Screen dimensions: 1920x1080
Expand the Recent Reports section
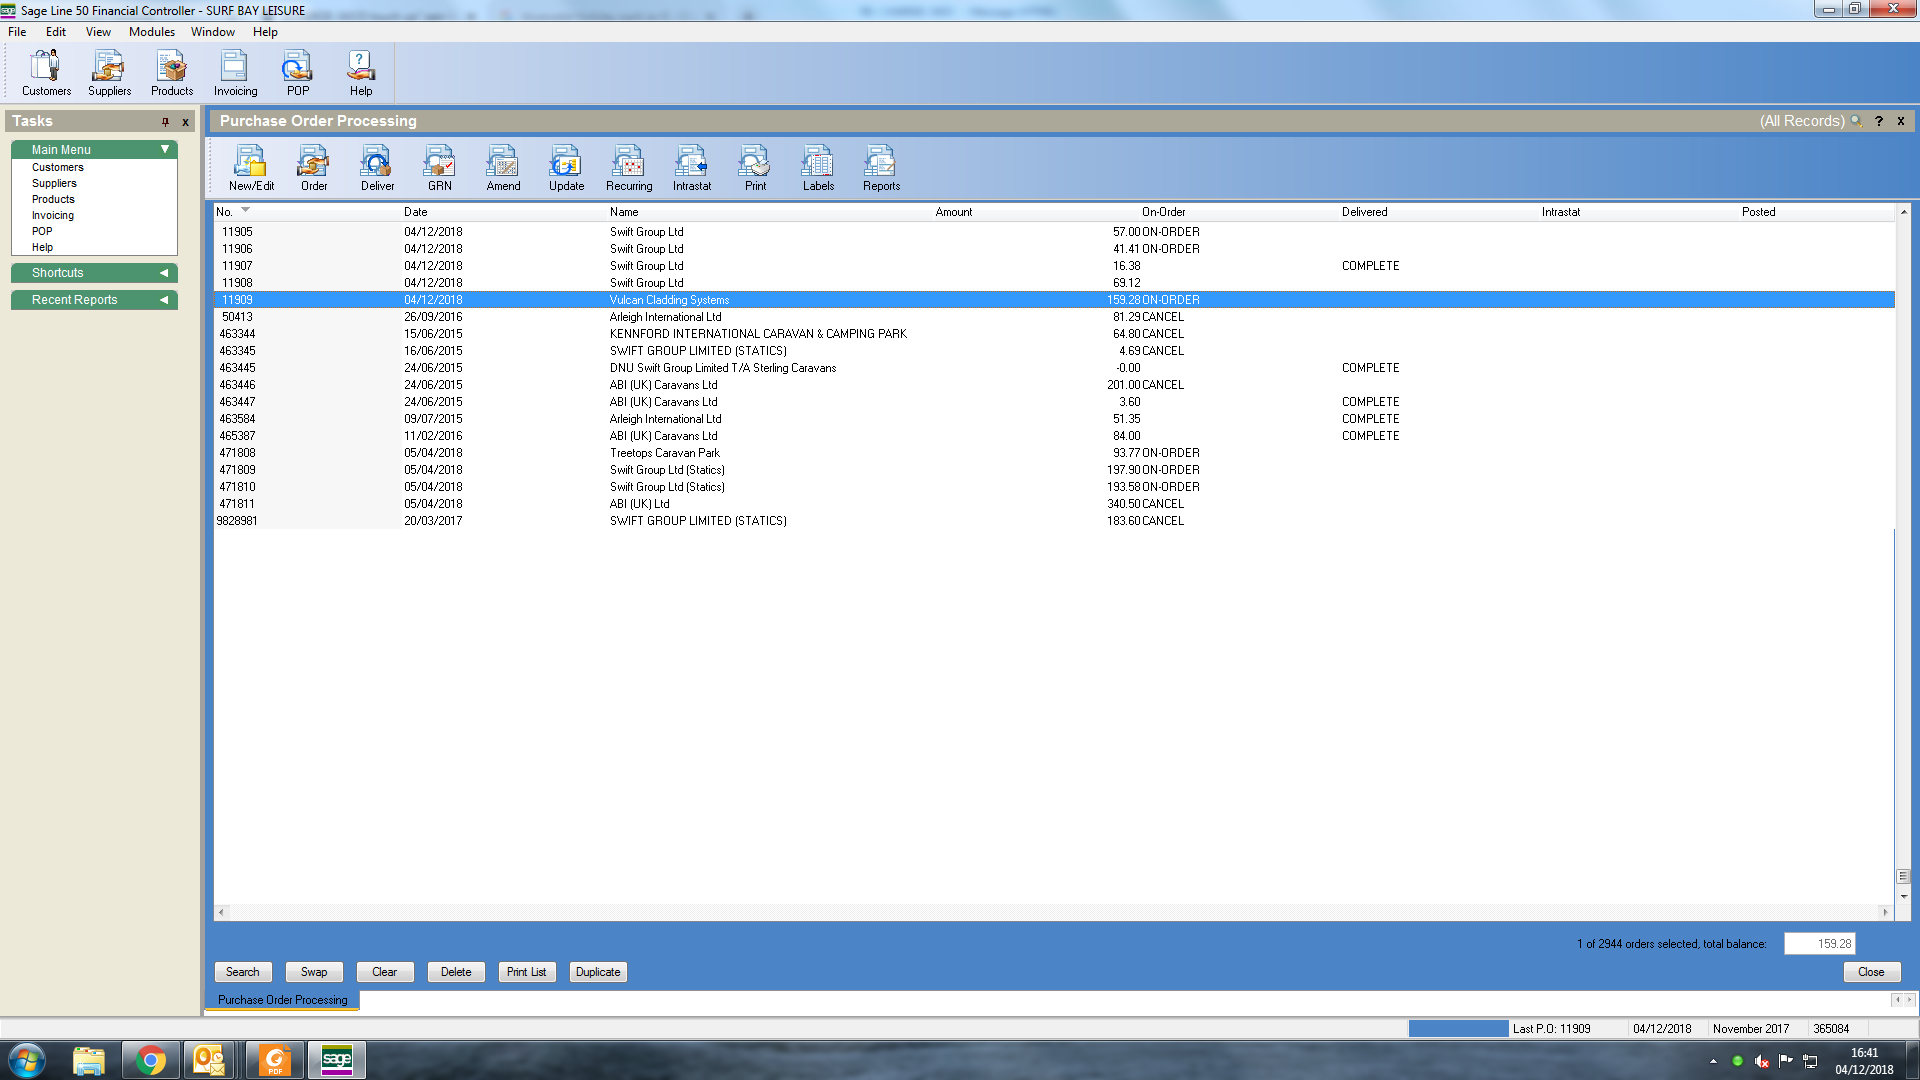click(x=164, y=300)
